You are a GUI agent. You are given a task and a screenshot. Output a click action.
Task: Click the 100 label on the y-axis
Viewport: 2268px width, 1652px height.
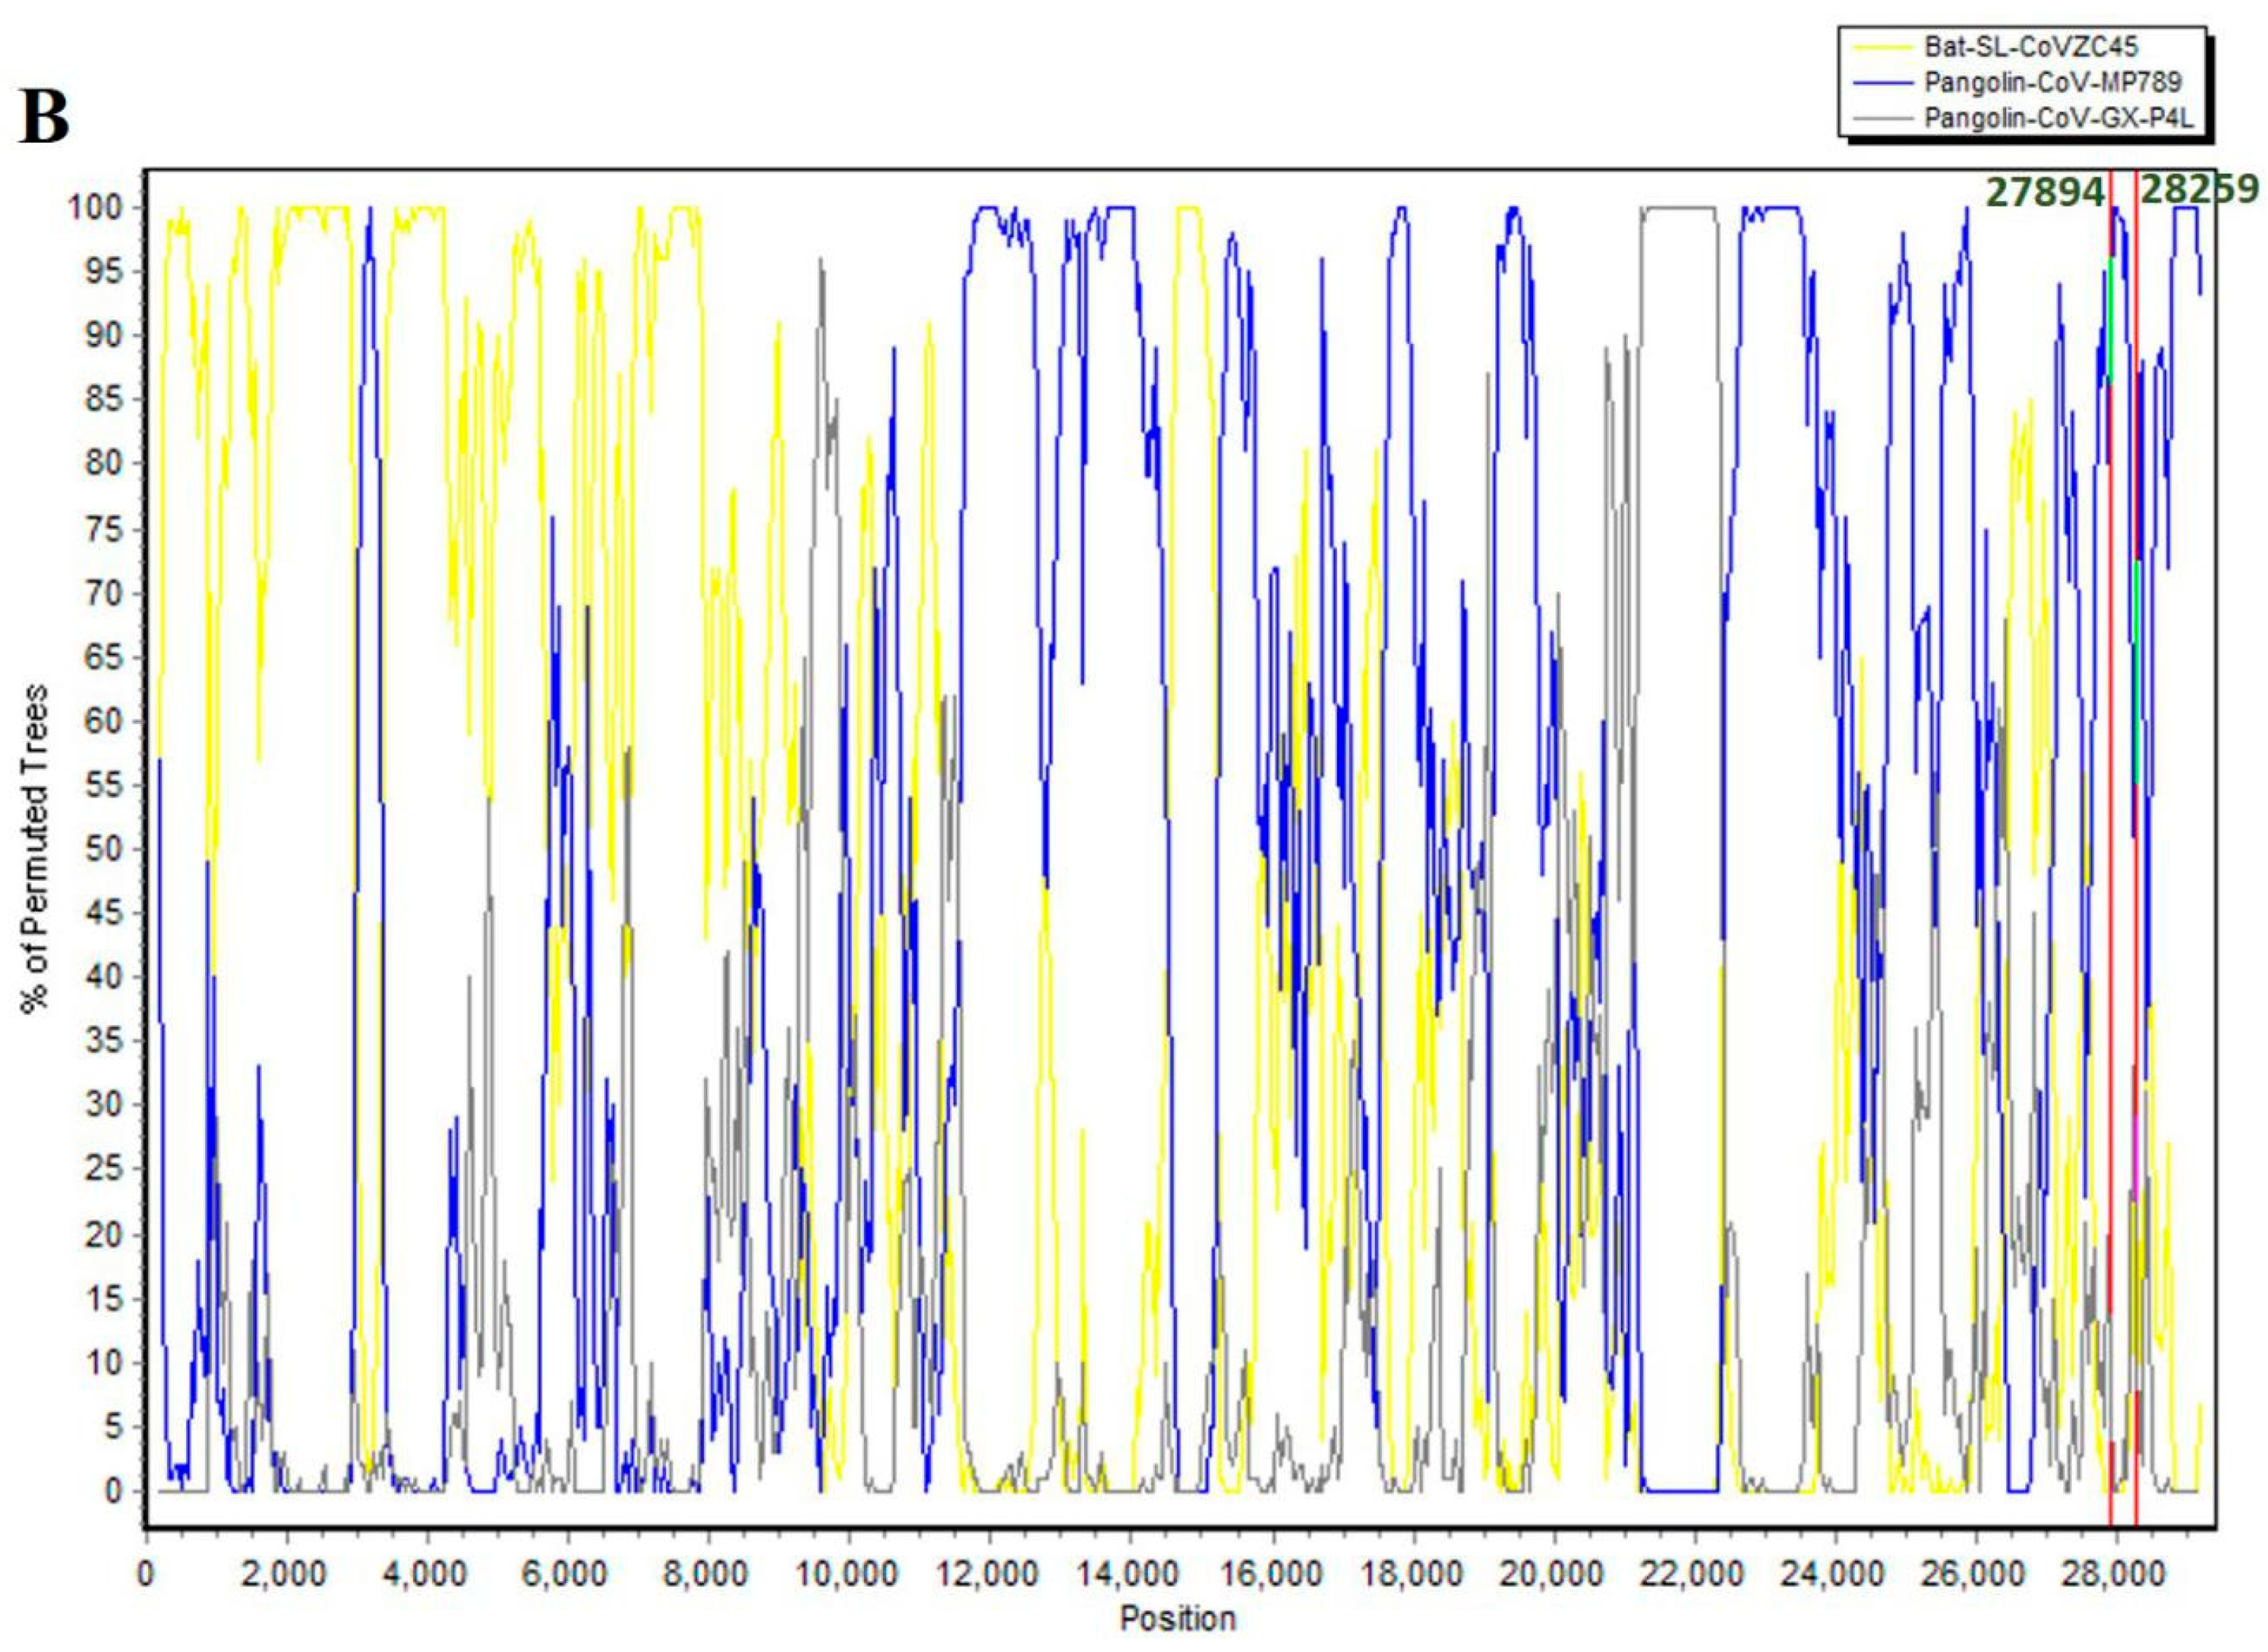tap(94, 208)
